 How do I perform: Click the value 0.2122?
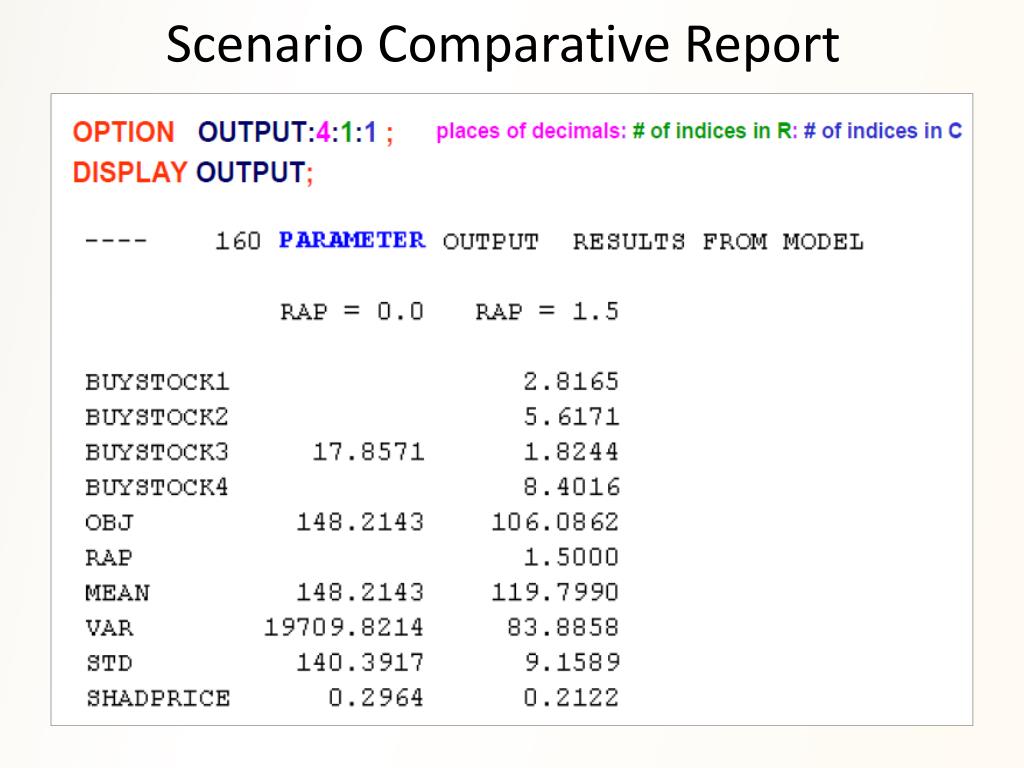(571, 699)
